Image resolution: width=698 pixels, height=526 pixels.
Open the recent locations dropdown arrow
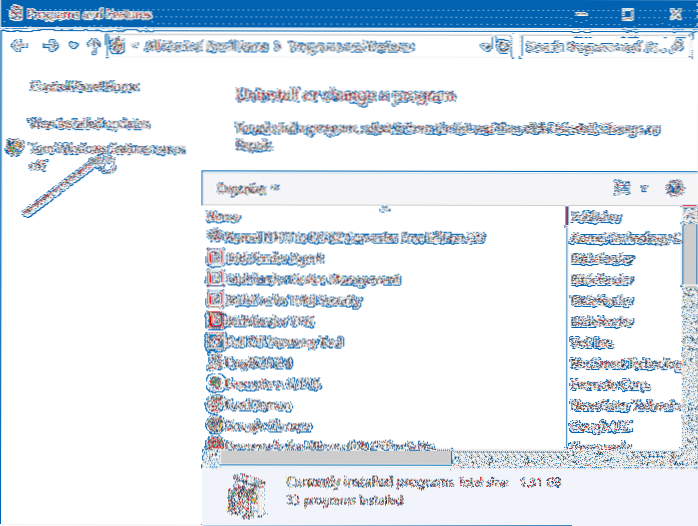tap(73, 45)
